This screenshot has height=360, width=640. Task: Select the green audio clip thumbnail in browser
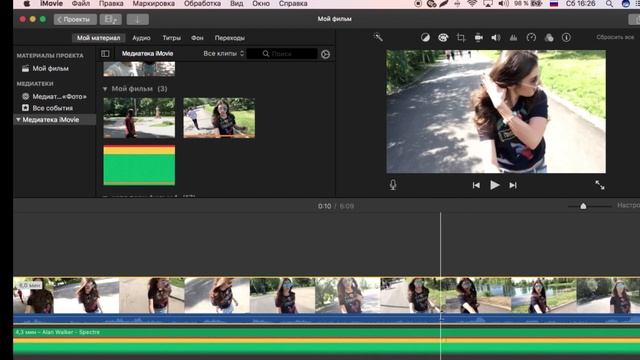(x=139, y=165)
